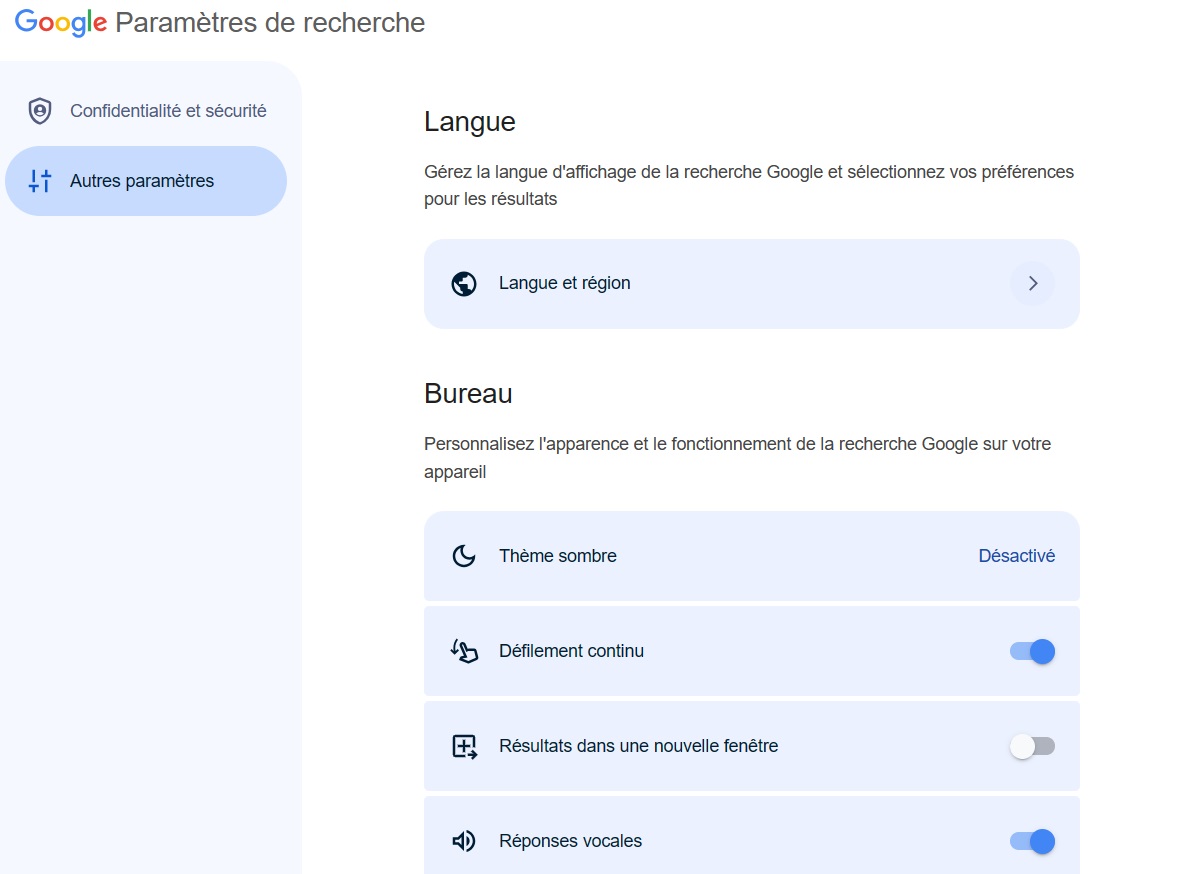
Task: Click the description starting Gérez la langue d'affichage
Action: [x=749, y=185]
